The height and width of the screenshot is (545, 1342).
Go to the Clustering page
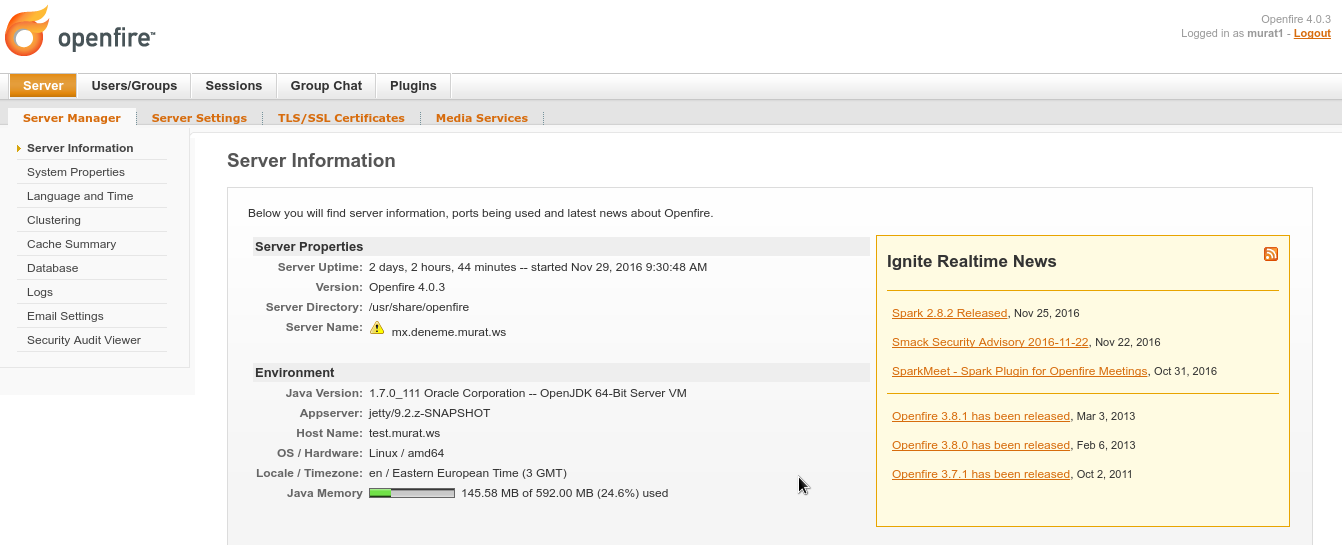(54, 220)
